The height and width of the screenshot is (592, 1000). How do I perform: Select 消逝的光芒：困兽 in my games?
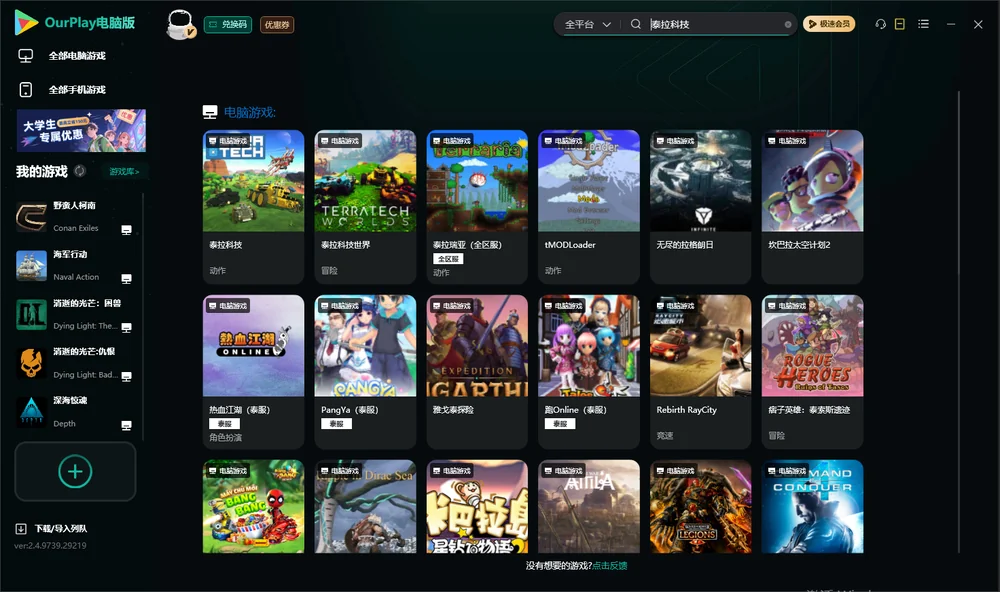(75, 314)
